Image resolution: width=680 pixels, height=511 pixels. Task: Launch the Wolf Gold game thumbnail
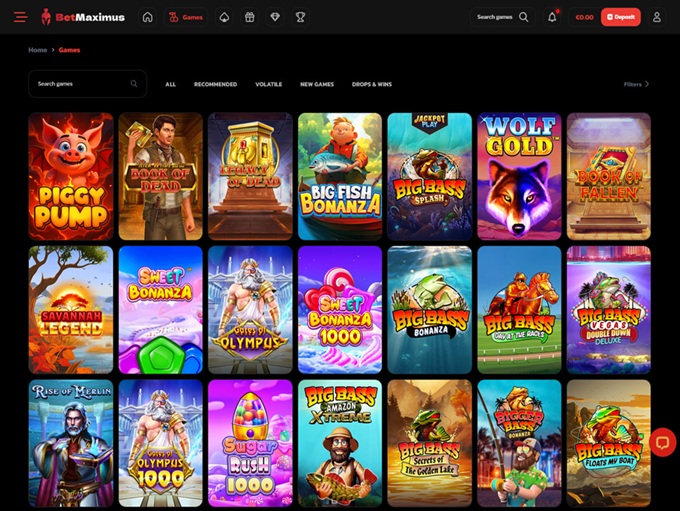pyautogui.click(x=519, y=176)
